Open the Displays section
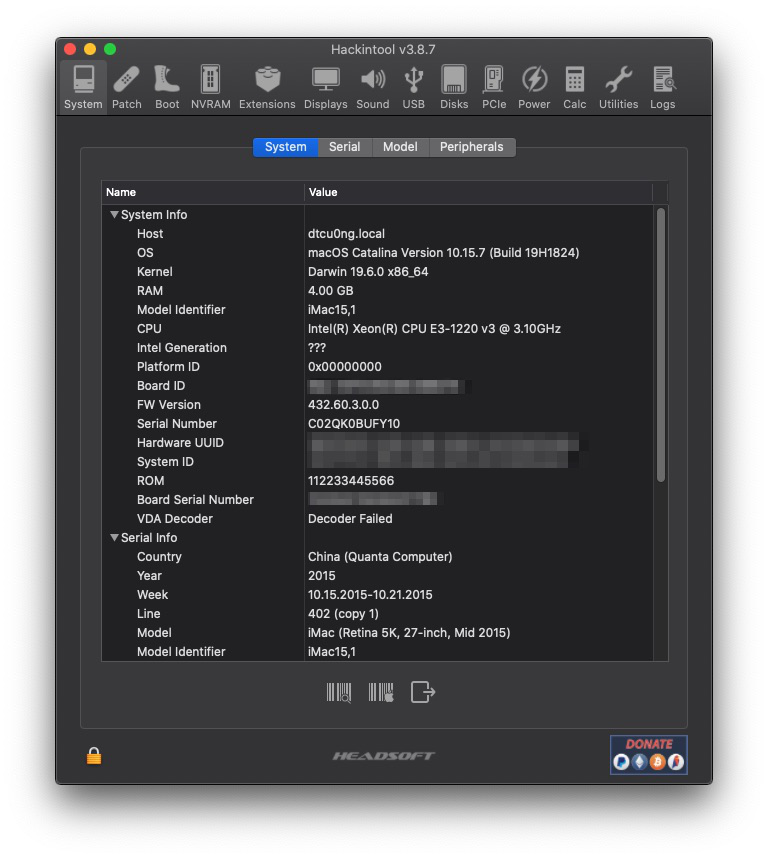The width and height of the screenshot is (768, 858). pos(325,88)
